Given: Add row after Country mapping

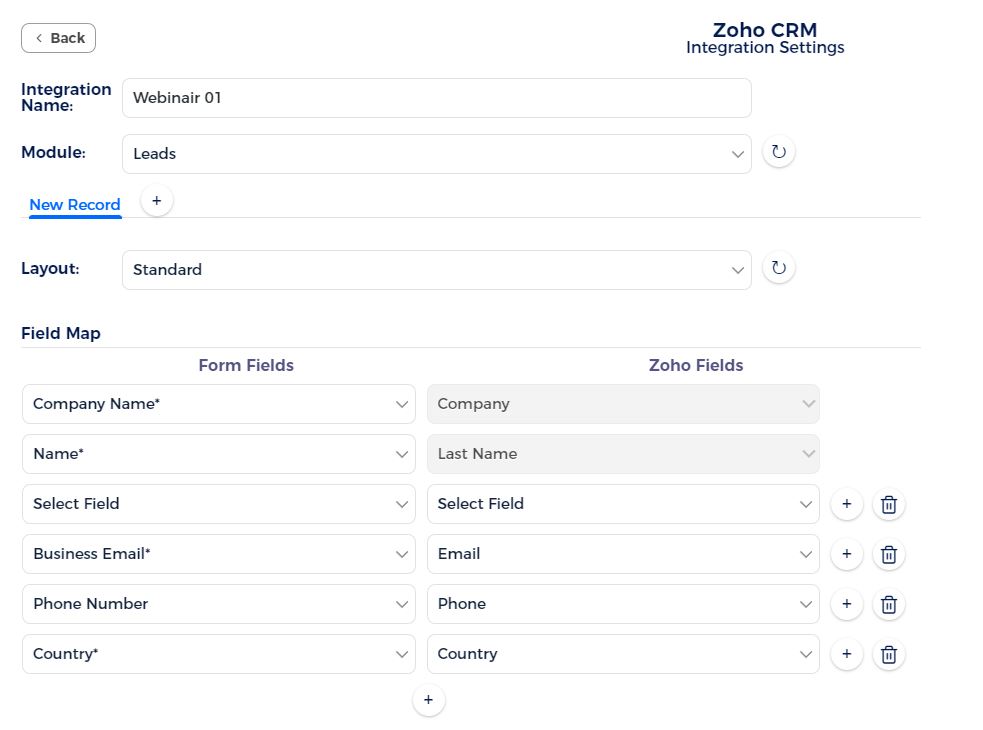Looking at the screenshot, I should tap(846, 654).
